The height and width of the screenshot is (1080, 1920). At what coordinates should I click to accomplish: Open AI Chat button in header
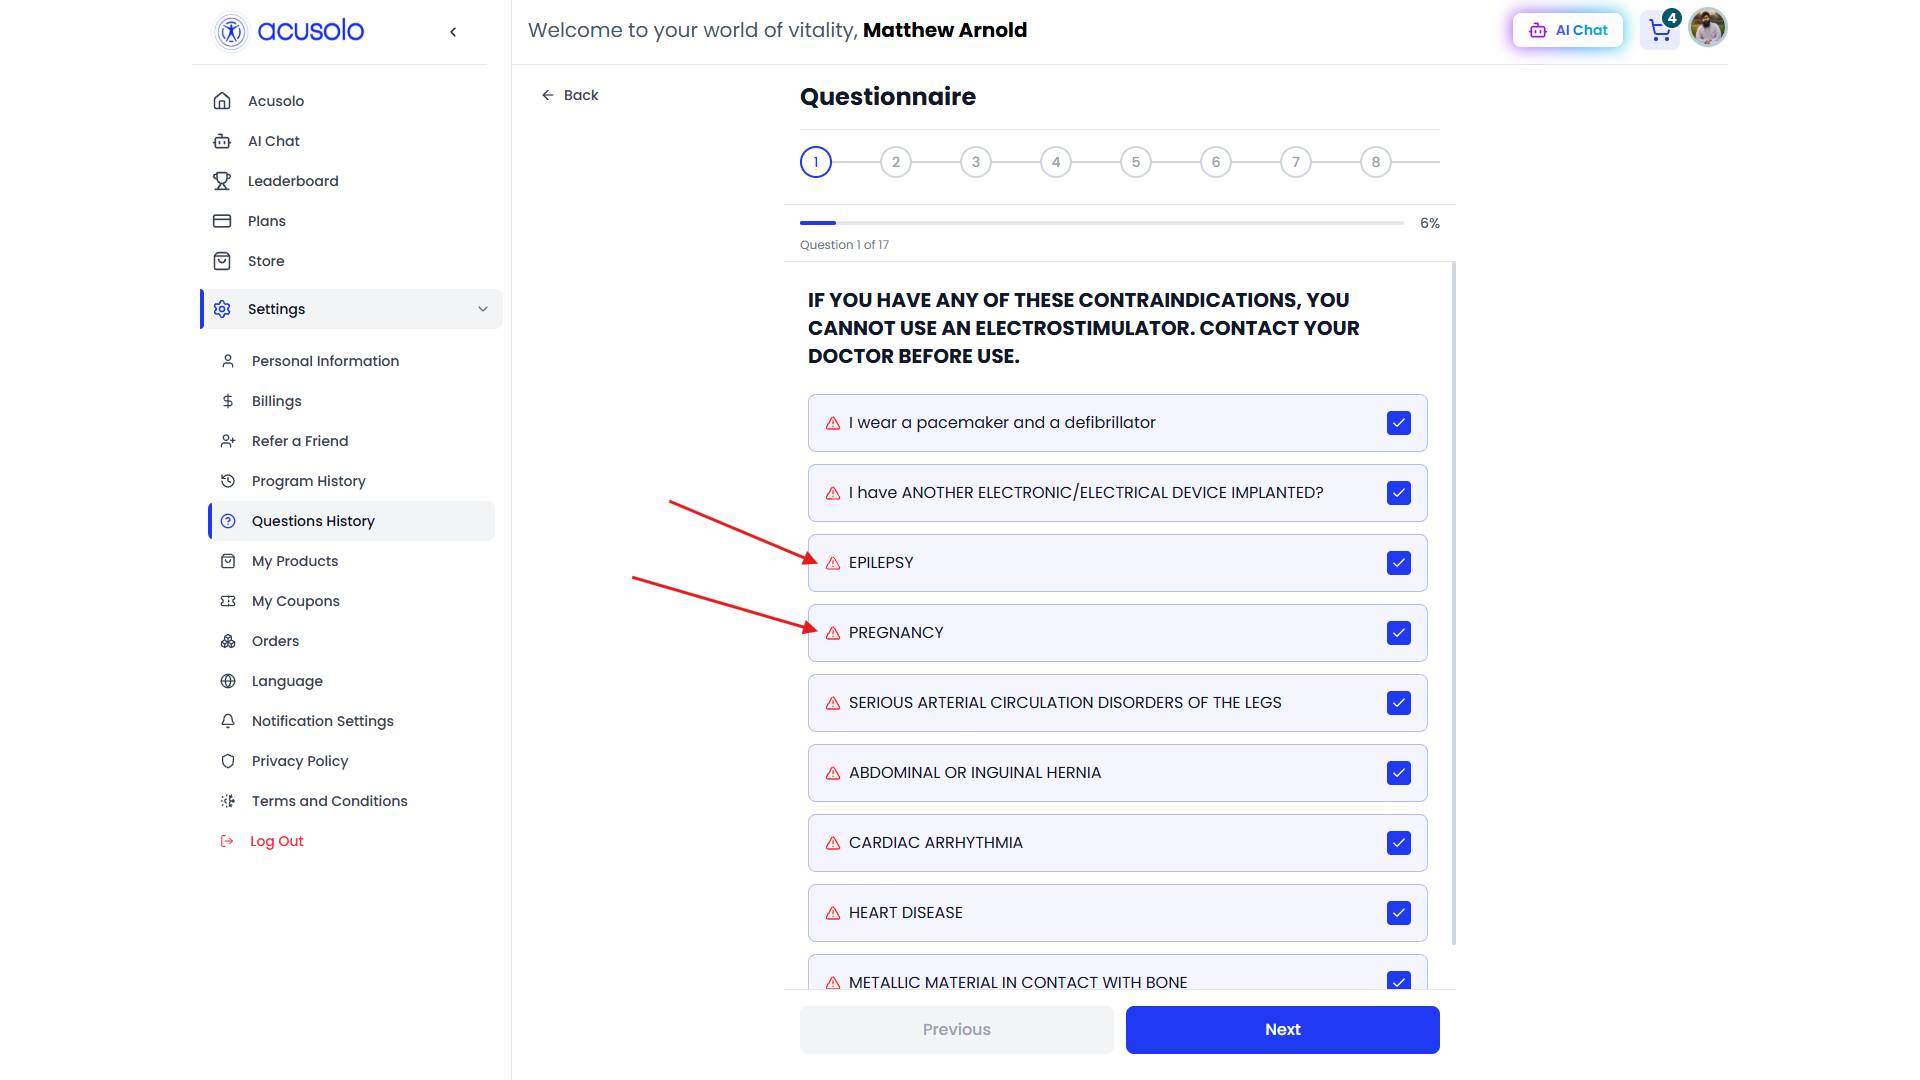(1568, 30)
